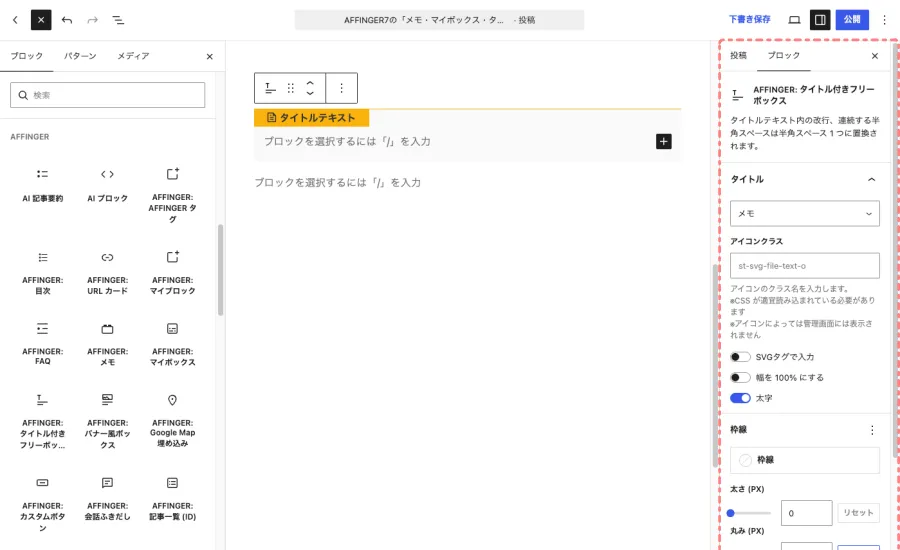Image resolution: width=900 pixels, height=550 pixels.
Task: Insert the Google Map 埋め込み block
Action: click(x=172, y=421)
